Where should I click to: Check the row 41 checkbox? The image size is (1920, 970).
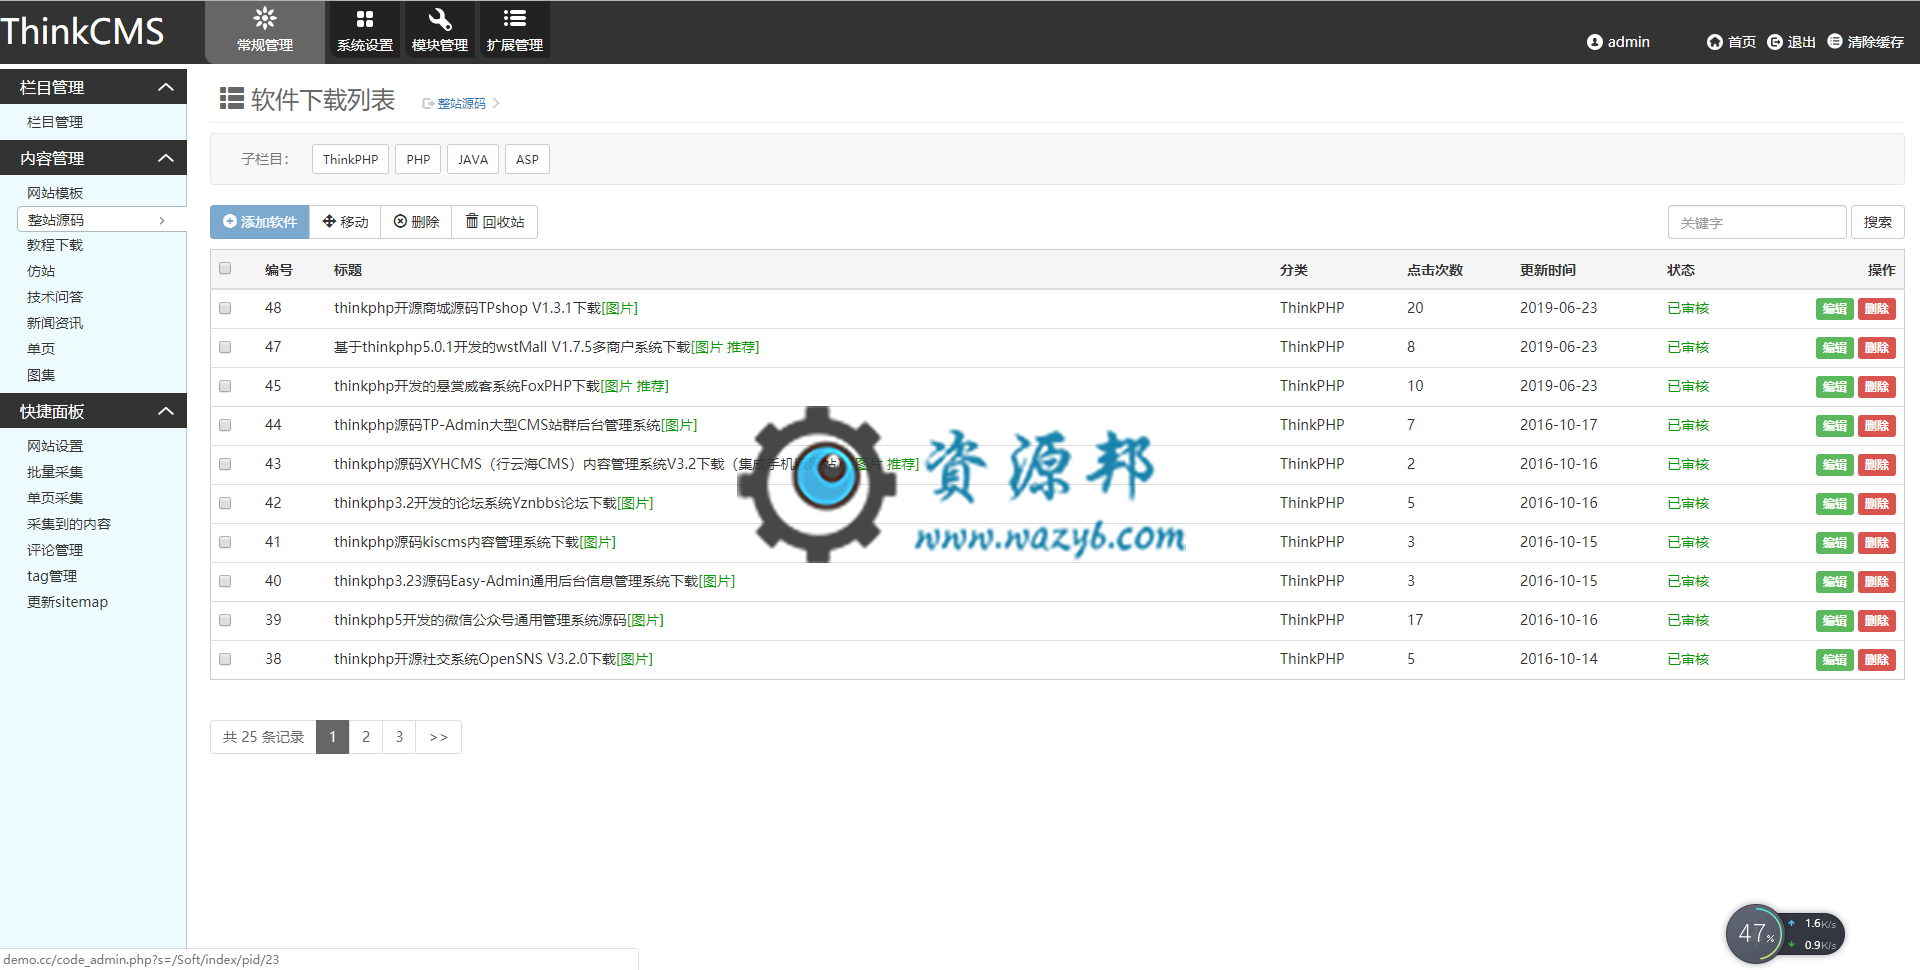click(x=225, y=542)
